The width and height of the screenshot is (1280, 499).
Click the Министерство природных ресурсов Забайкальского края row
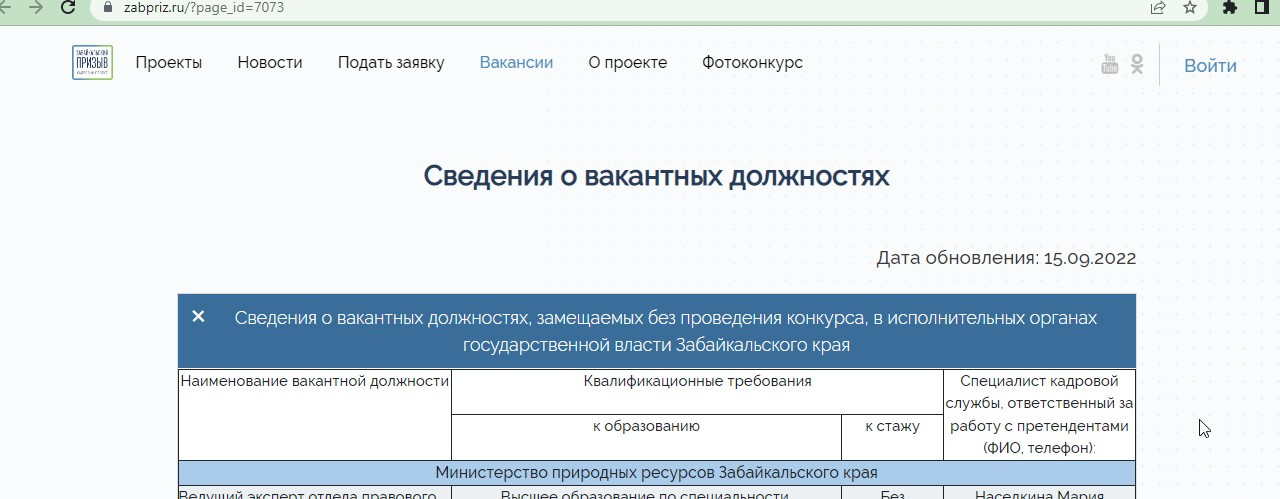coord(657,472)
